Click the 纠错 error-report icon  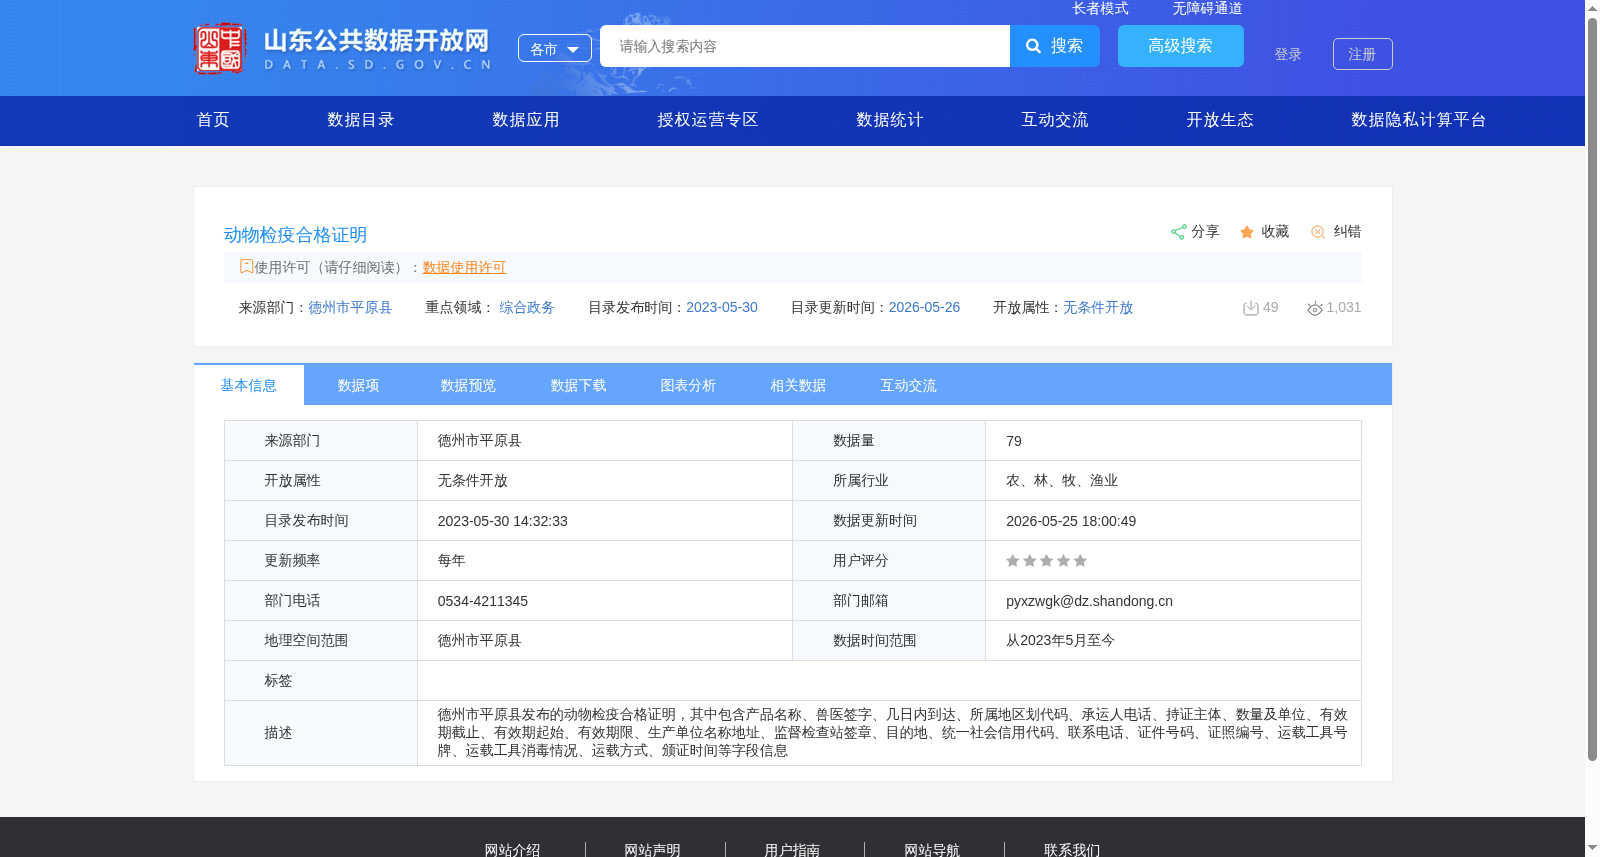[1318, 232]
